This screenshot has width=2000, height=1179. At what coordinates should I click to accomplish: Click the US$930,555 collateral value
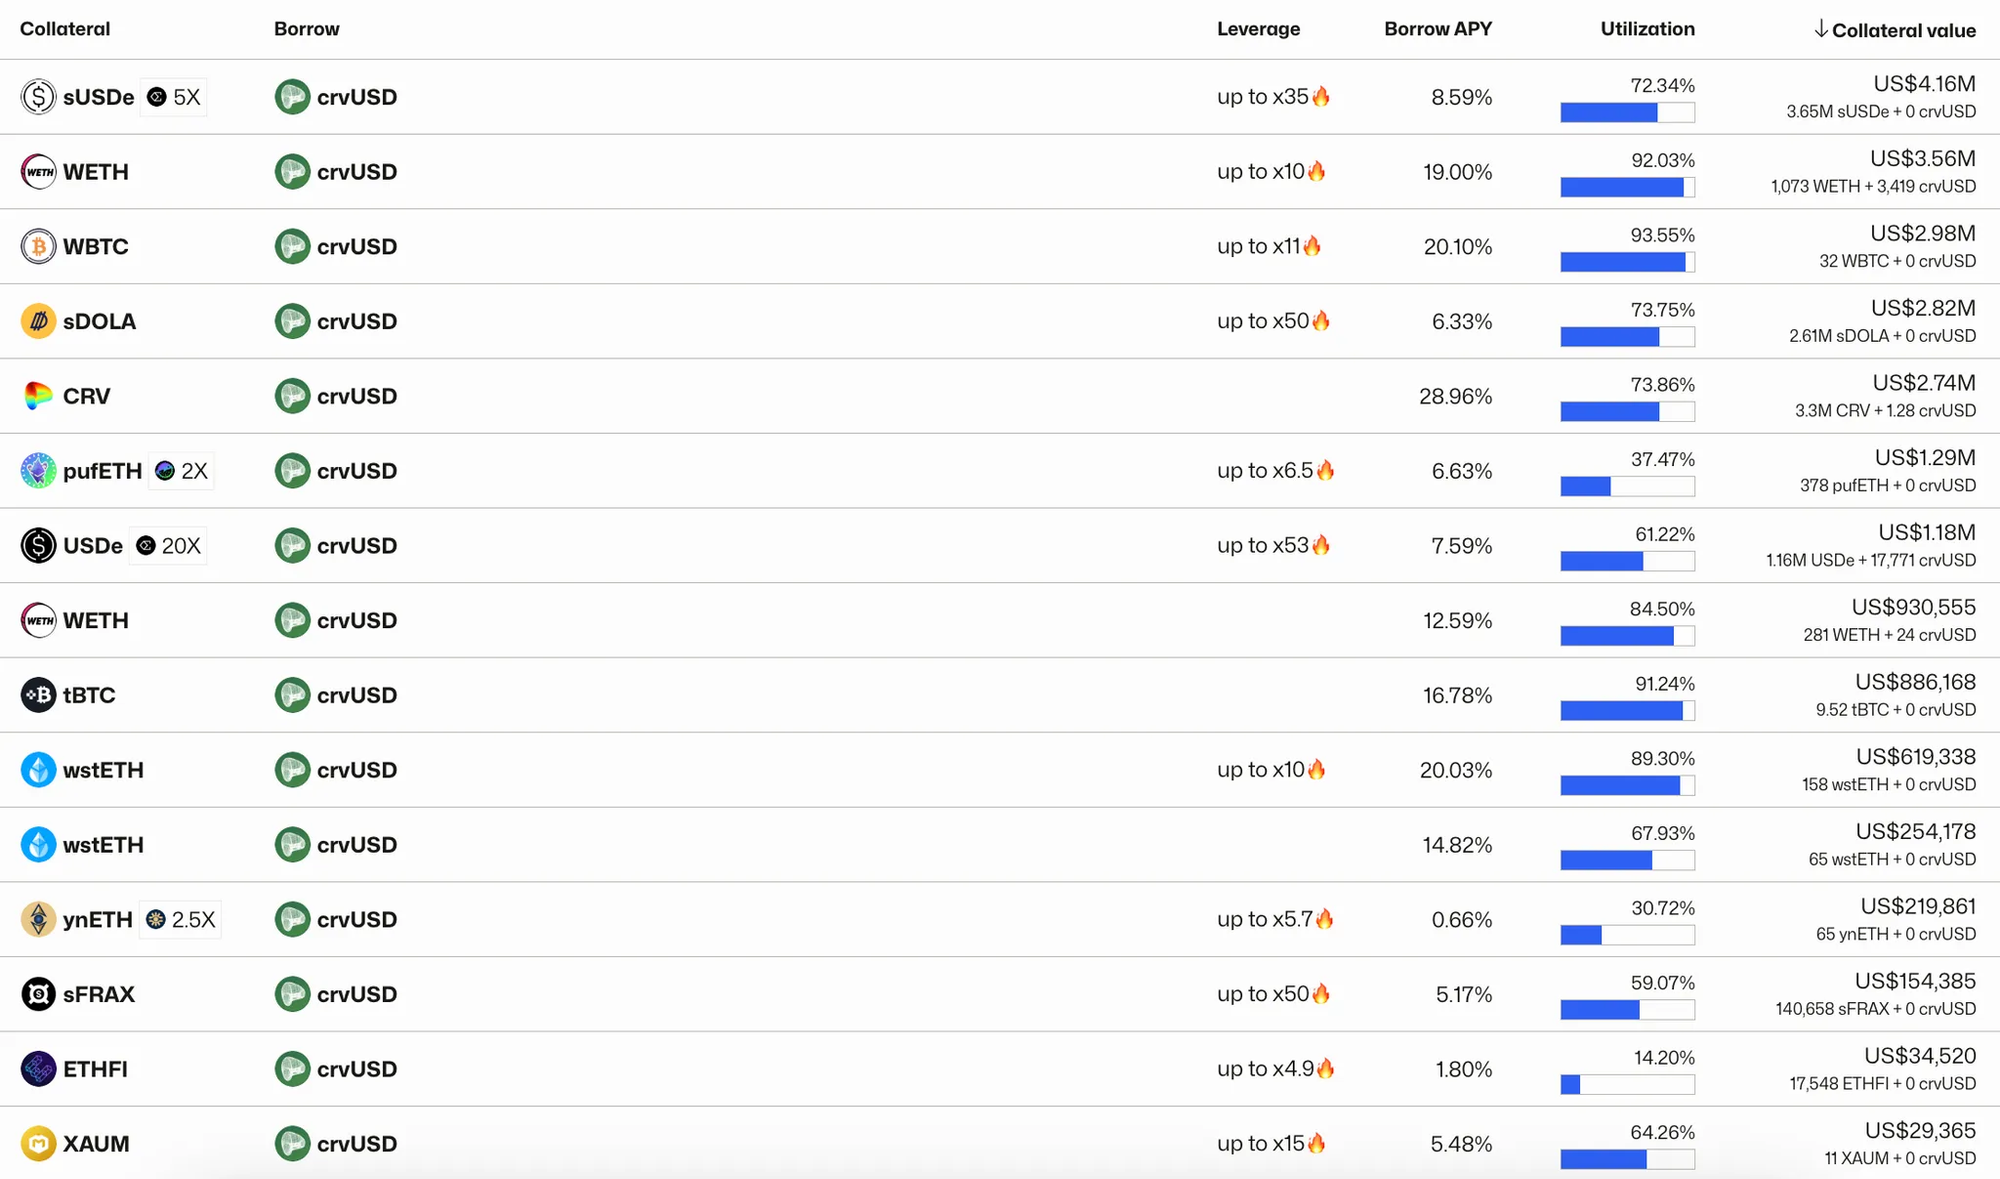1914,607
